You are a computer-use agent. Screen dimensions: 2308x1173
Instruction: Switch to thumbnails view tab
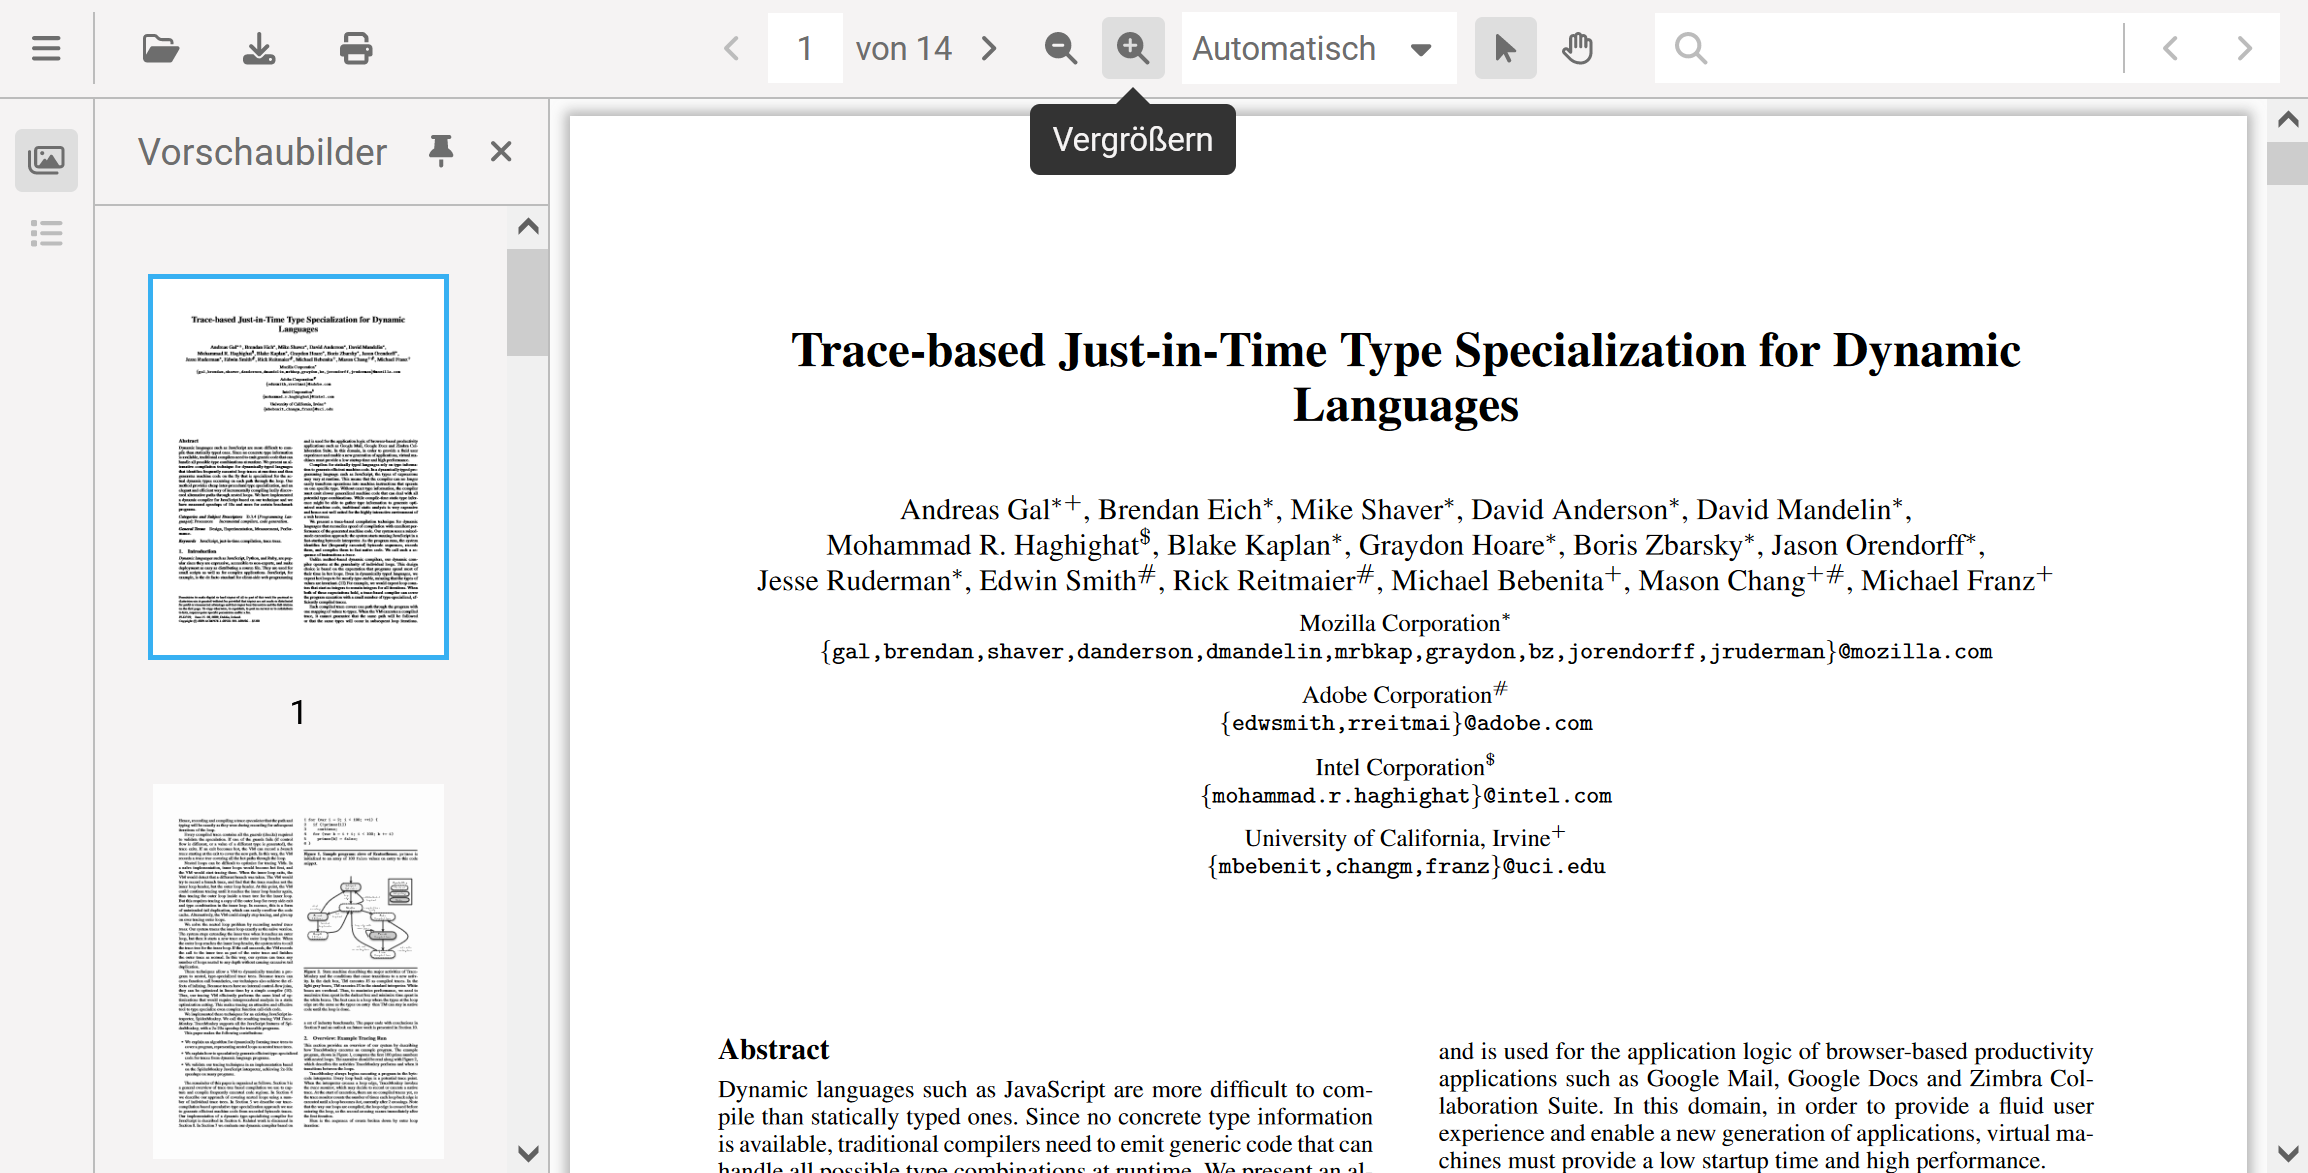(x=46, y=160)
